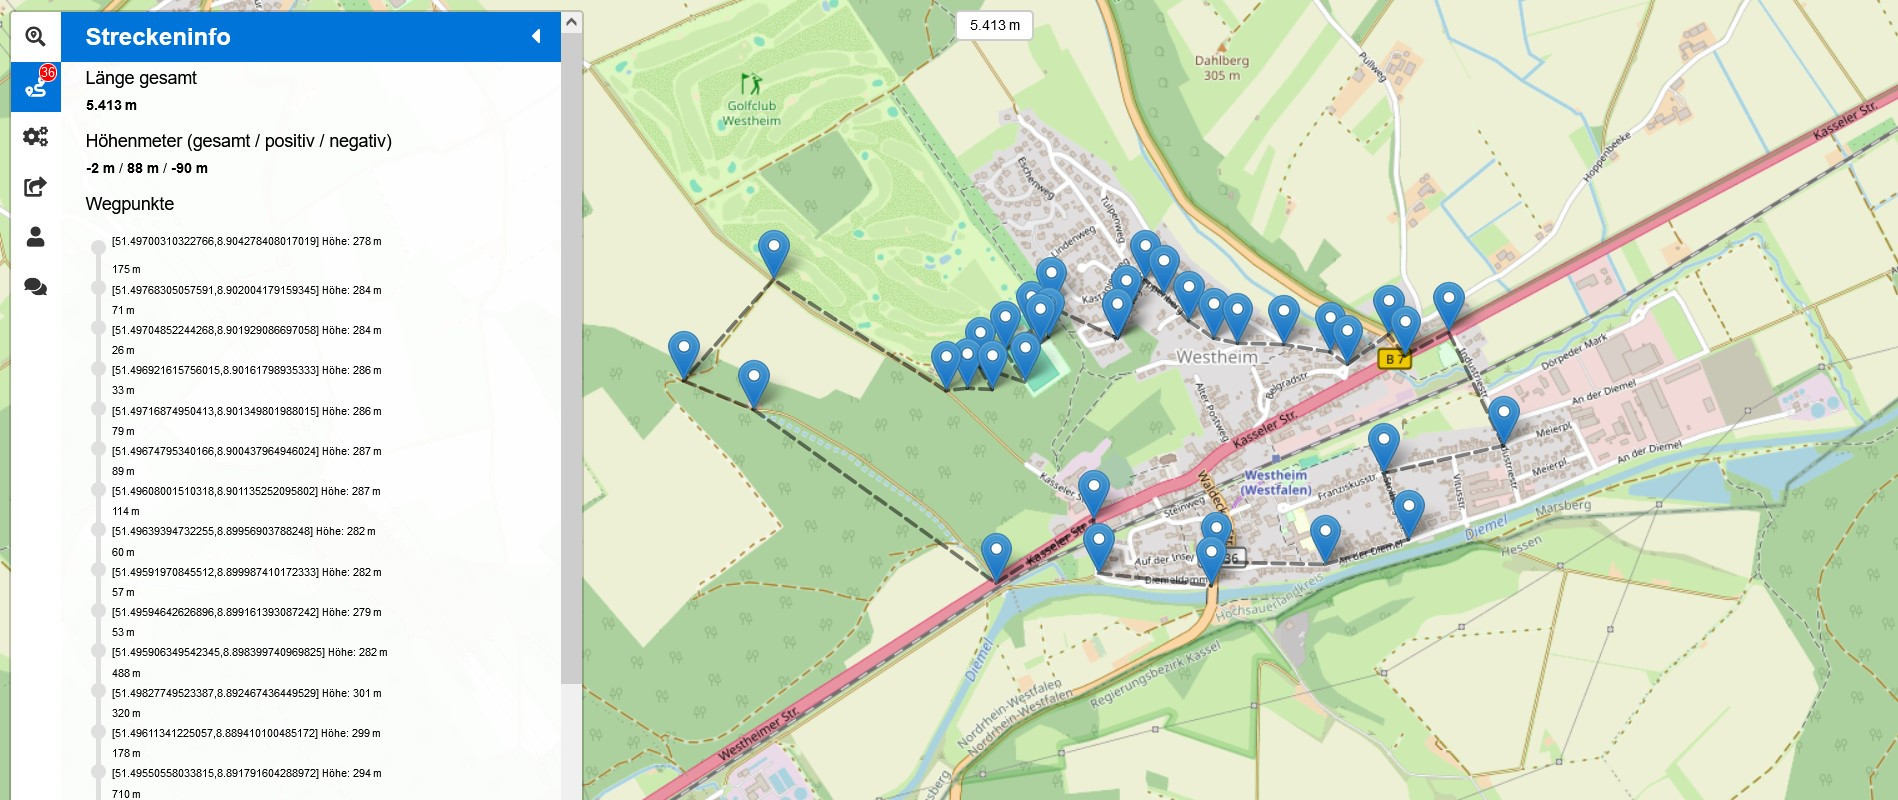This screenshot has width=1898, height=800.
Task: Click the panel's vertical scrollbar thumb
Action: click(572, 359)
